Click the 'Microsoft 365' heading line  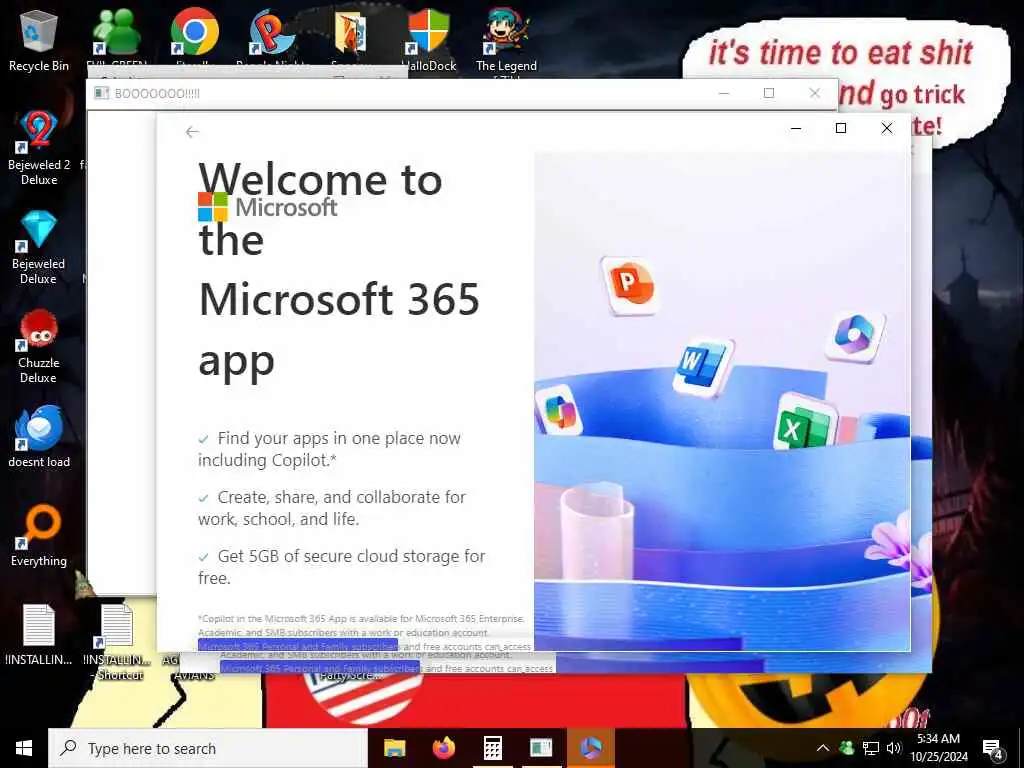pos(339,300)
